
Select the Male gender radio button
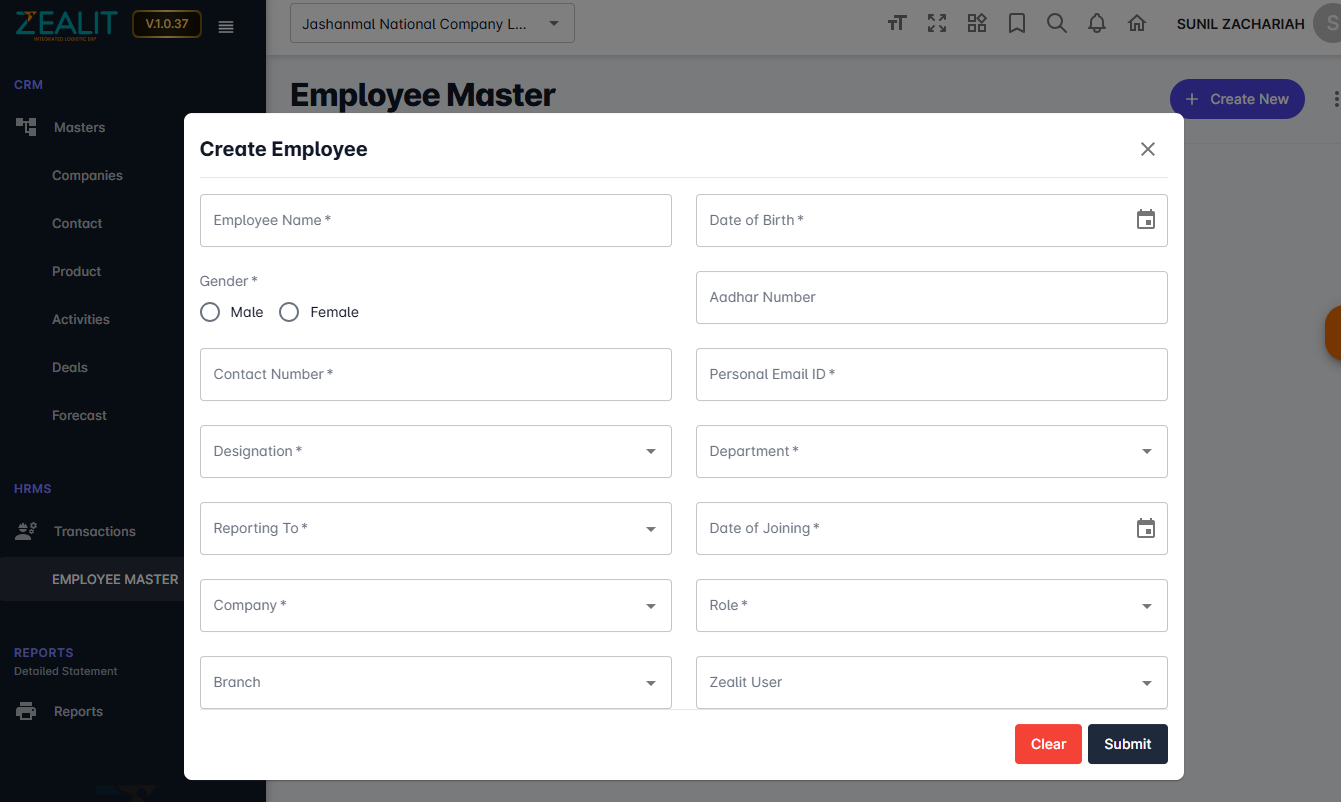point(210,312)
